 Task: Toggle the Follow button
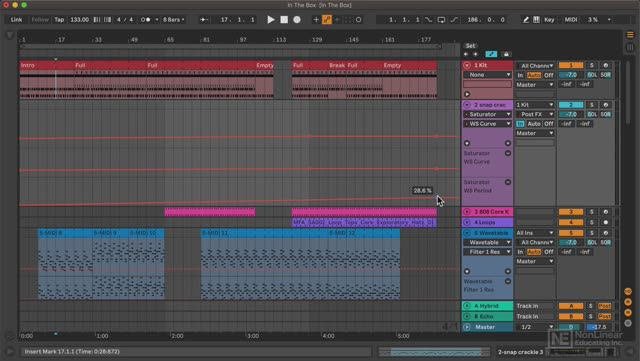point(40,20)
